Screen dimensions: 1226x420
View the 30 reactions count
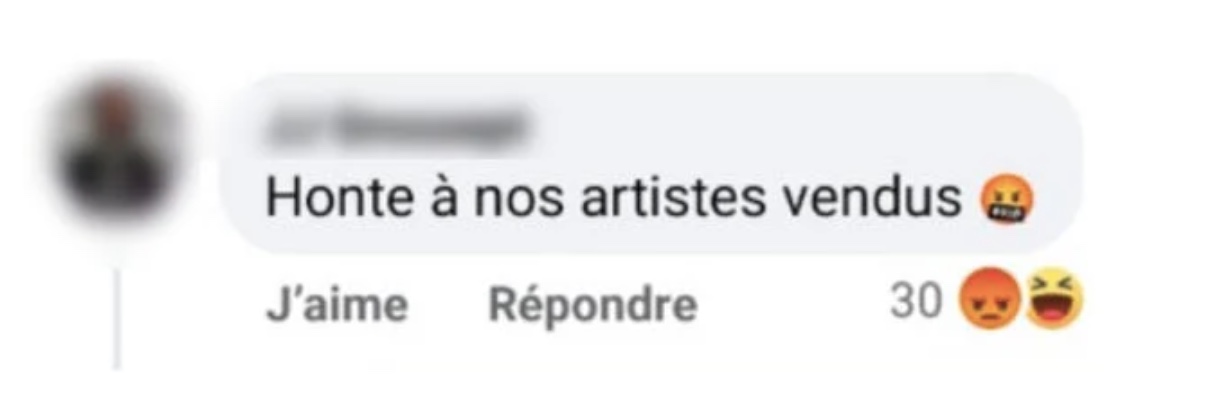[x=916, y=301]
